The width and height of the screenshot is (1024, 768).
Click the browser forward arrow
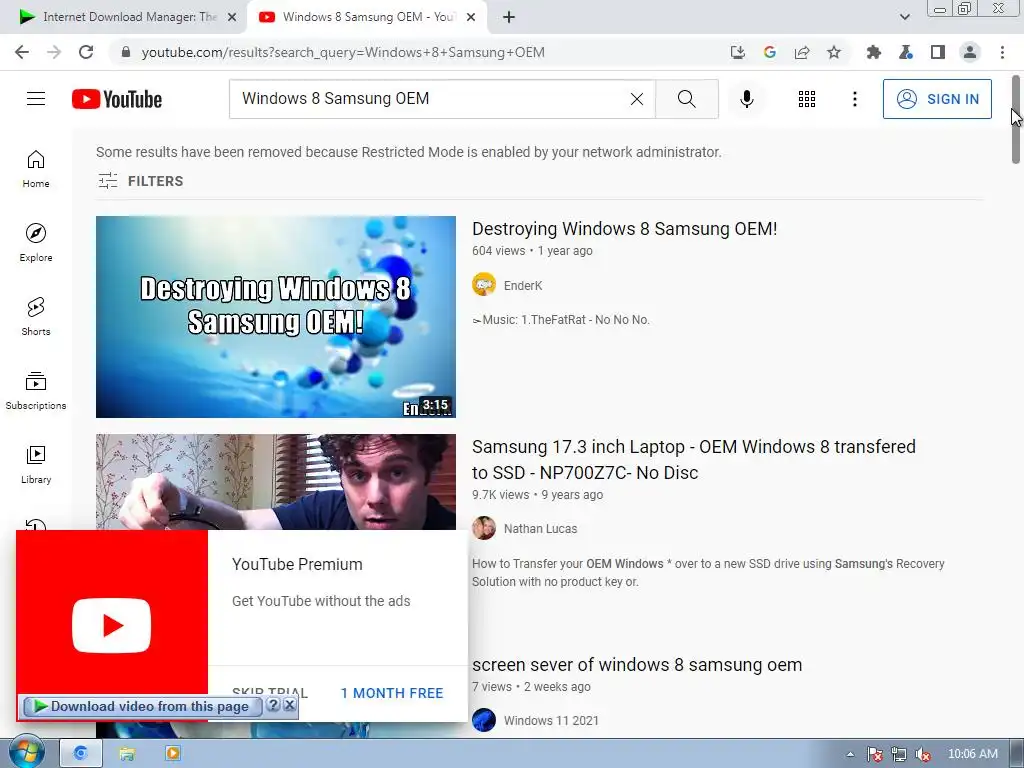[x=54, y=52]
